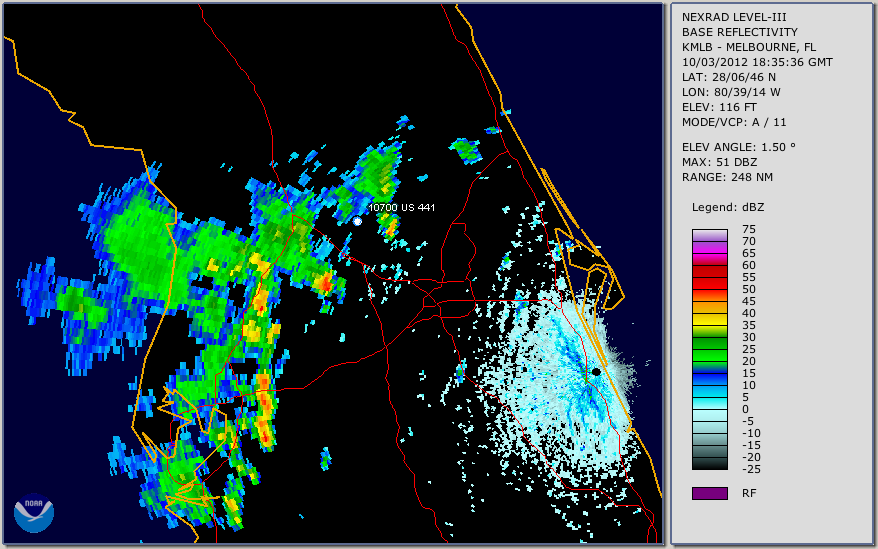
Task: Click the 'ELEV ANGLE: 1.50 °' line
Action: pos(739,147)
